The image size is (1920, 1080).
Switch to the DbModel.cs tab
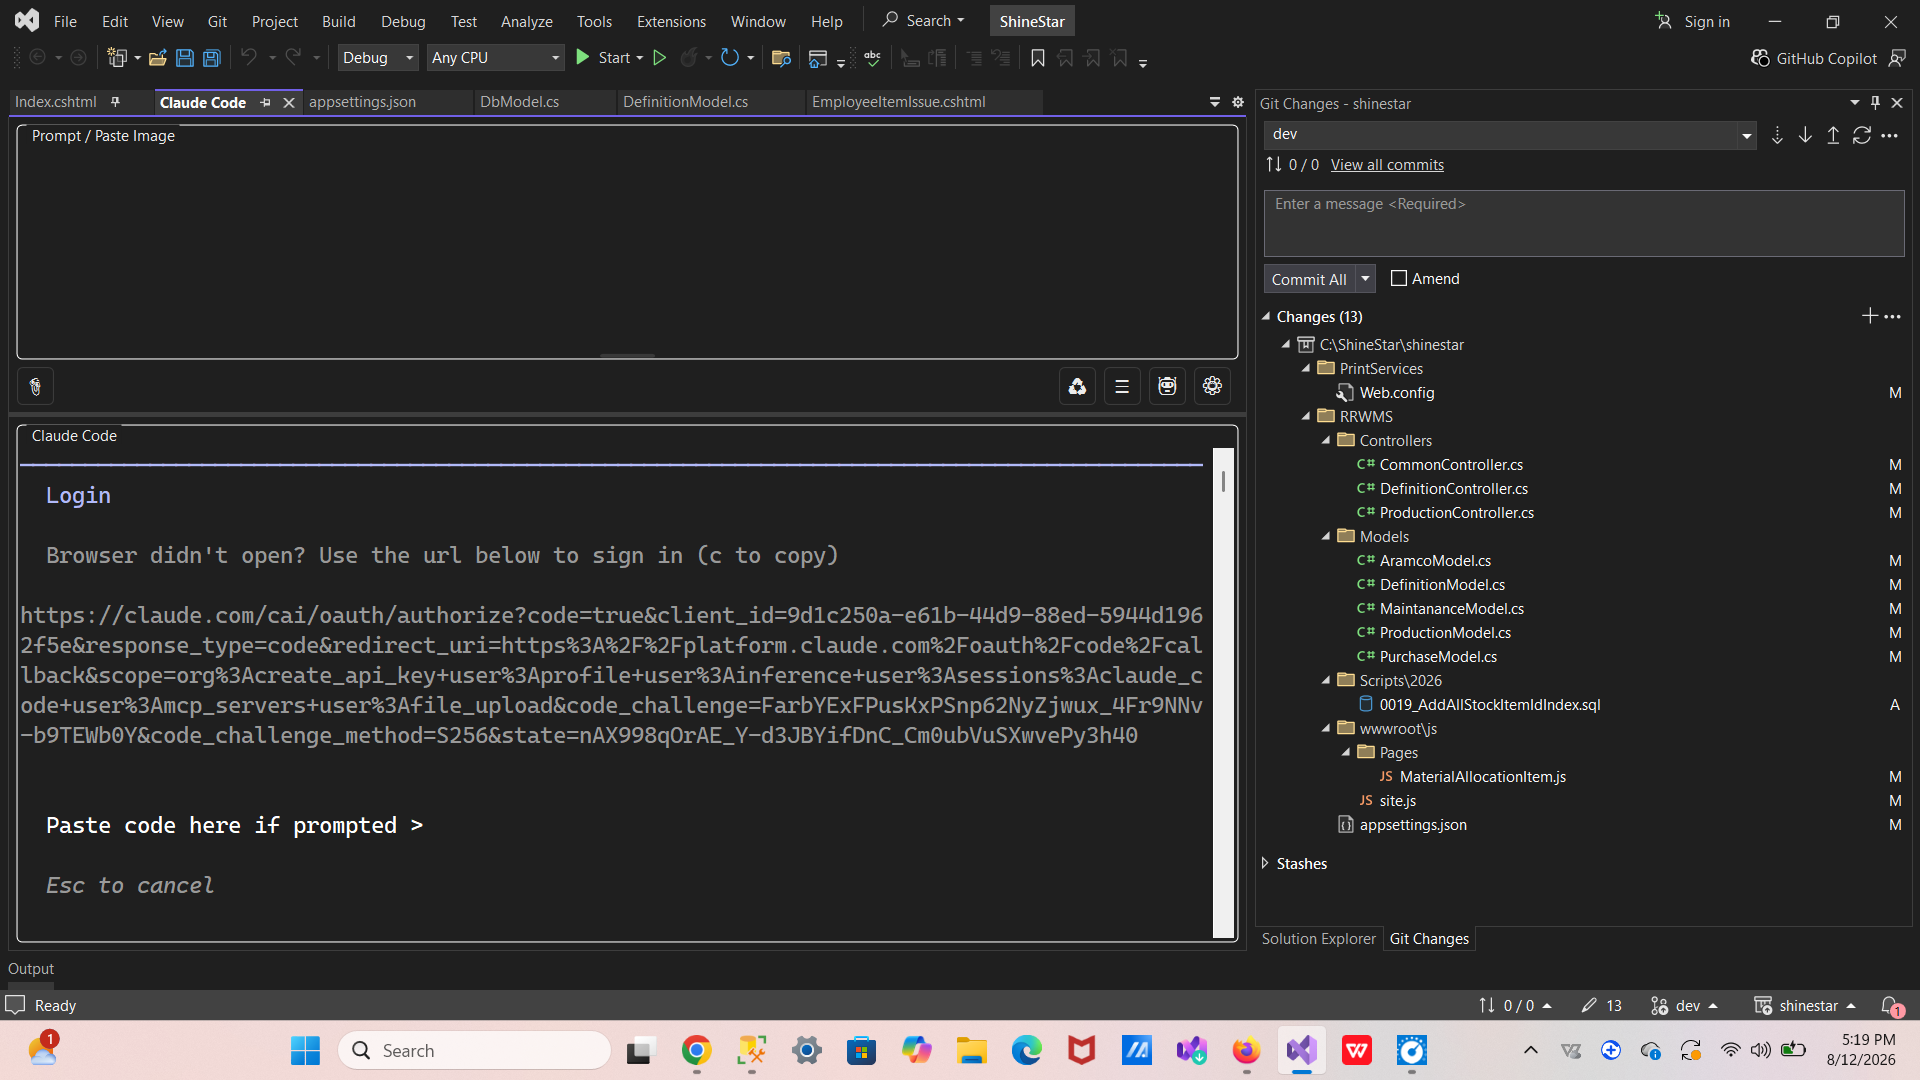519,102
